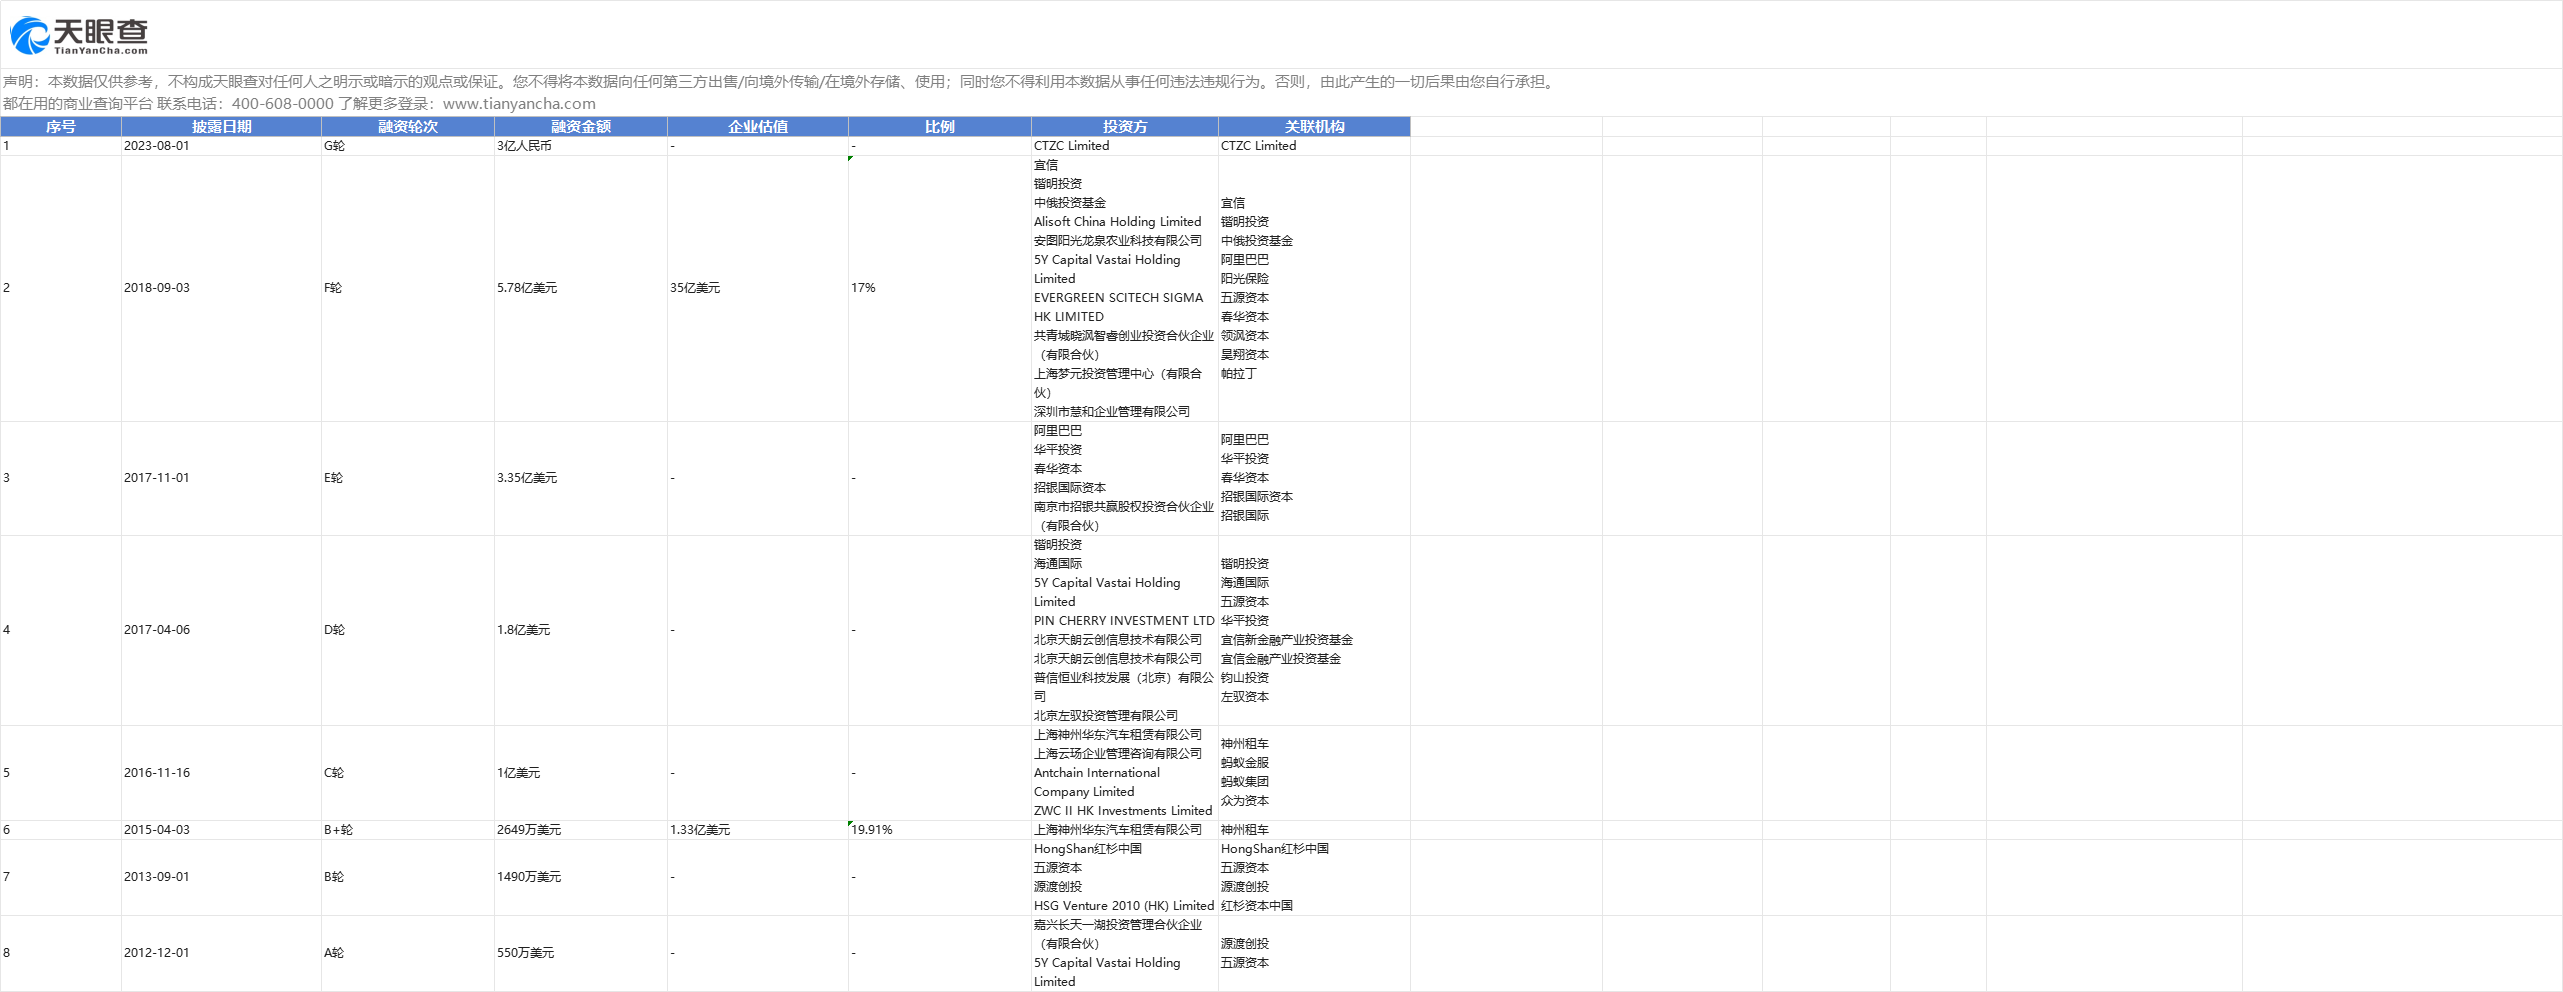Select the 投资方 column header

coord(1125,127)
